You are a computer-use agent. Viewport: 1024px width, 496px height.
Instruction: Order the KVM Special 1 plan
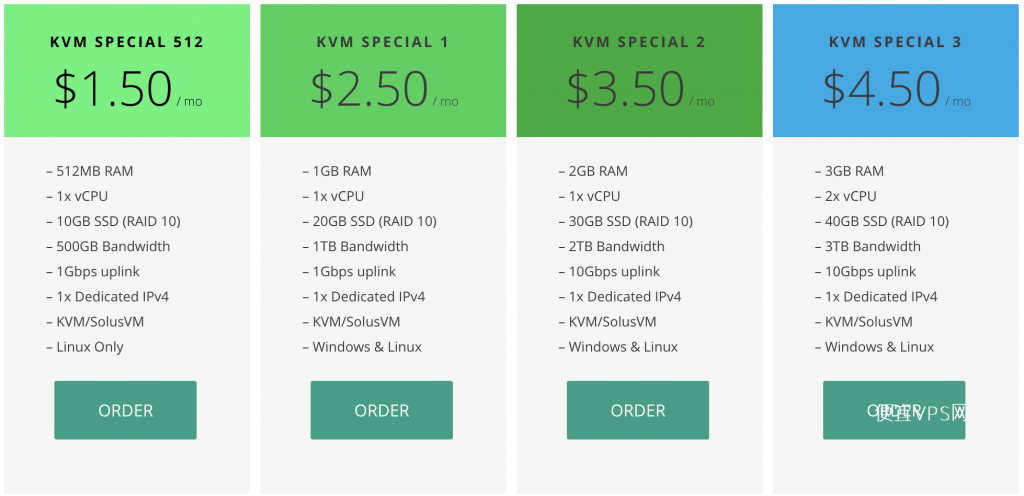(x=381, y=410)
